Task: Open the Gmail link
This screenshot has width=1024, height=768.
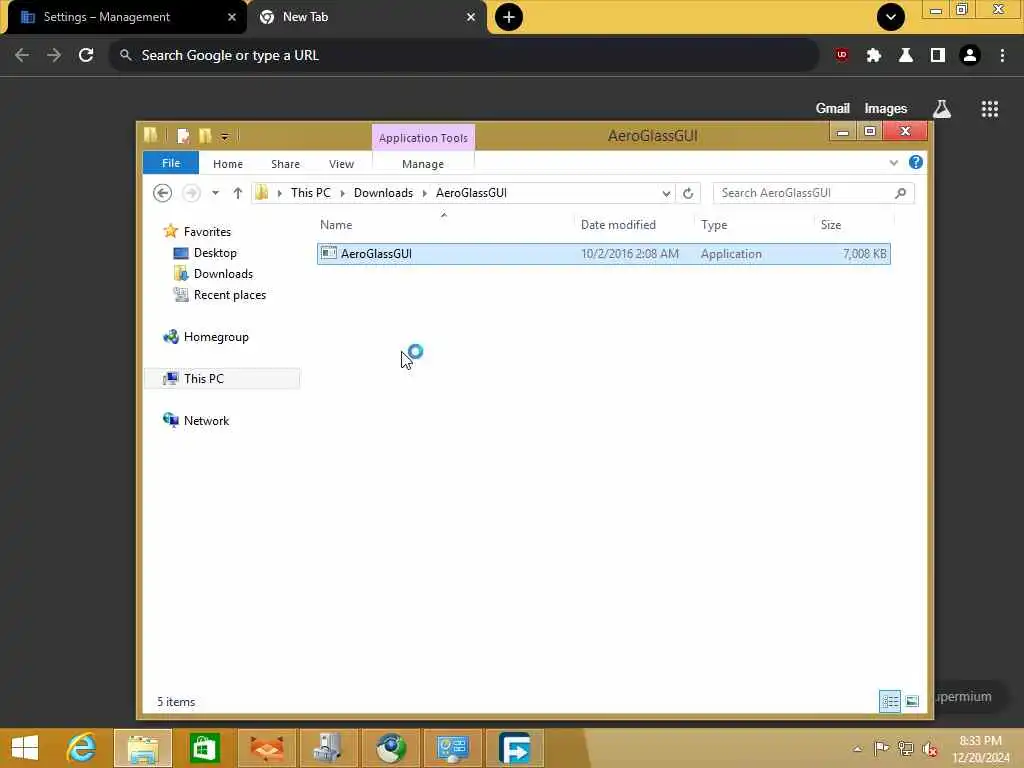Action: [x=832, y=108]
